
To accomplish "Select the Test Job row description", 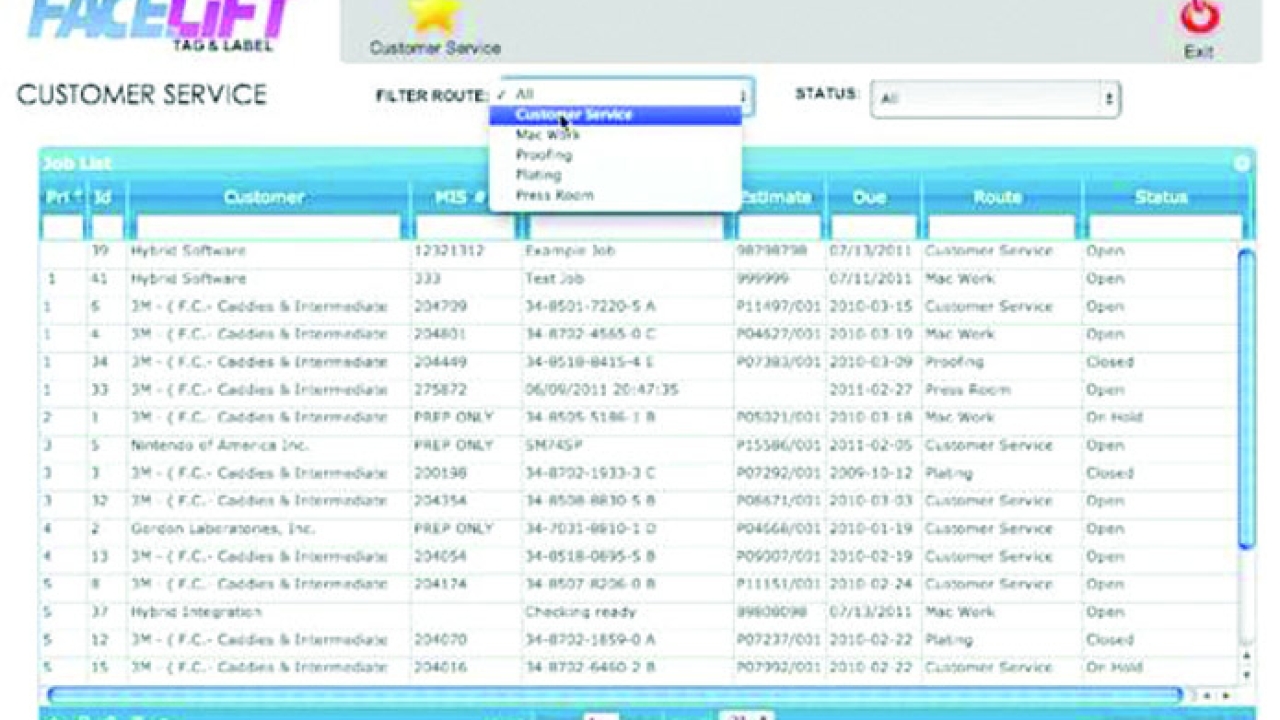I will pos(554,279).
